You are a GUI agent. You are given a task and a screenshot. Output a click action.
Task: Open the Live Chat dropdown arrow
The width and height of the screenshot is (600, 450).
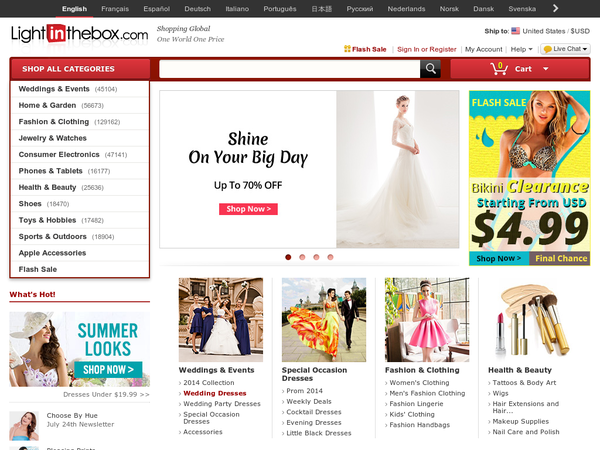pyautogui.click(x=585, y=49)
